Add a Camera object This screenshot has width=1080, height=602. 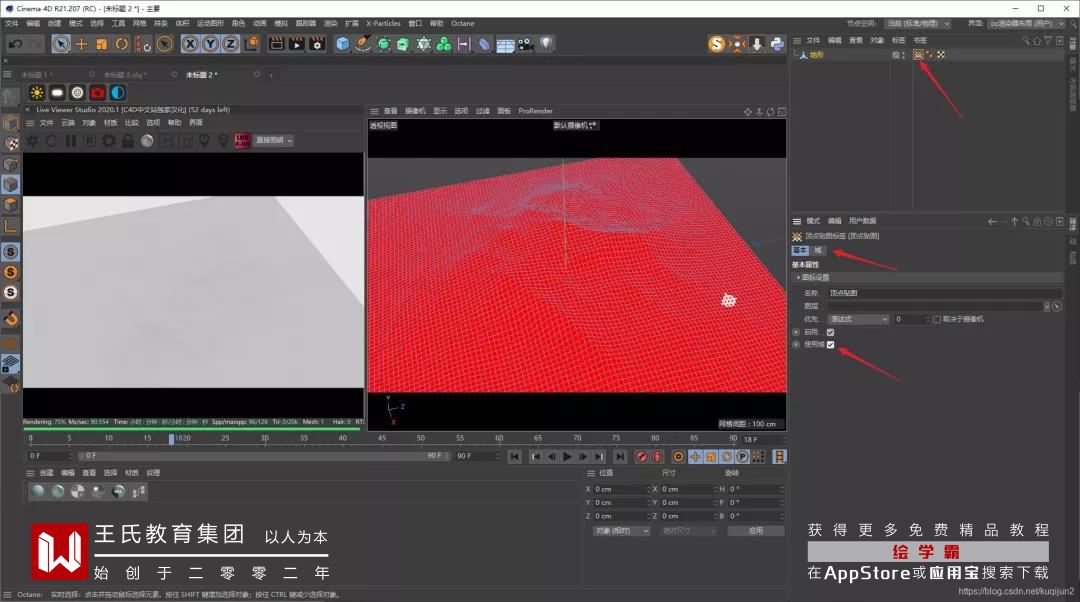click(x=526, y=44)
